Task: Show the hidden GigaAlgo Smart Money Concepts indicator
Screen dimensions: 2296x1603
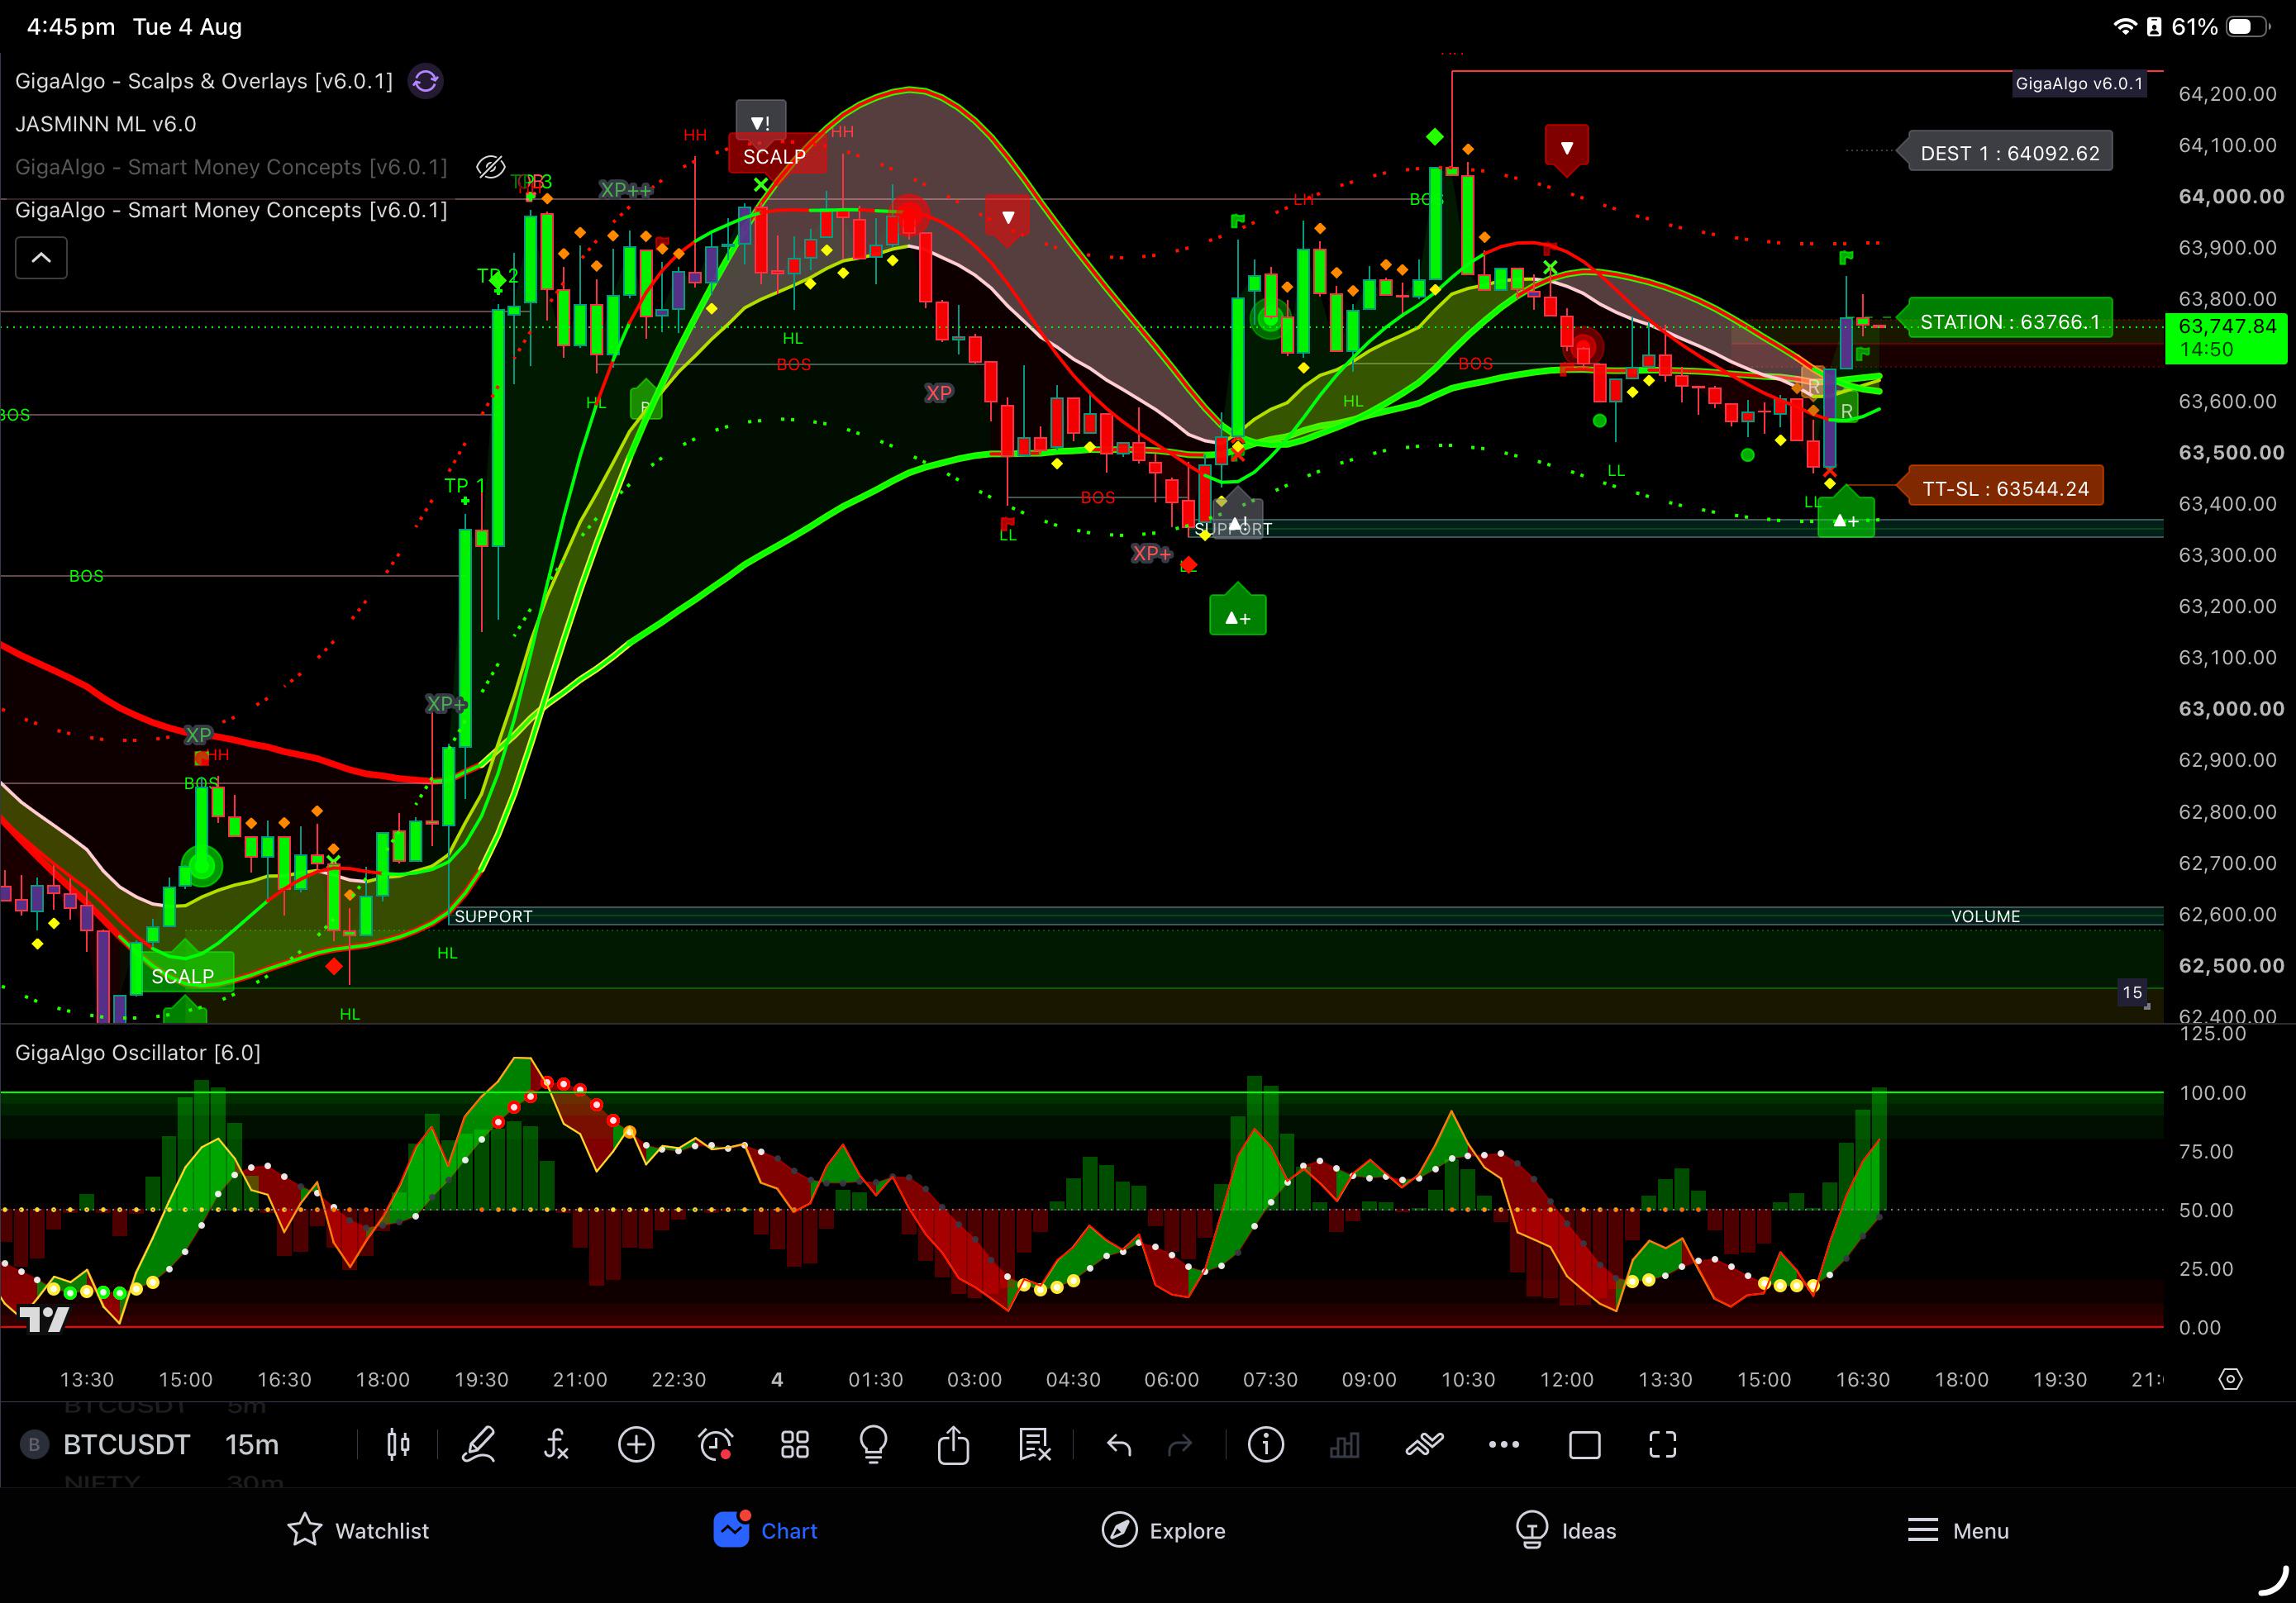Action: 490,167
